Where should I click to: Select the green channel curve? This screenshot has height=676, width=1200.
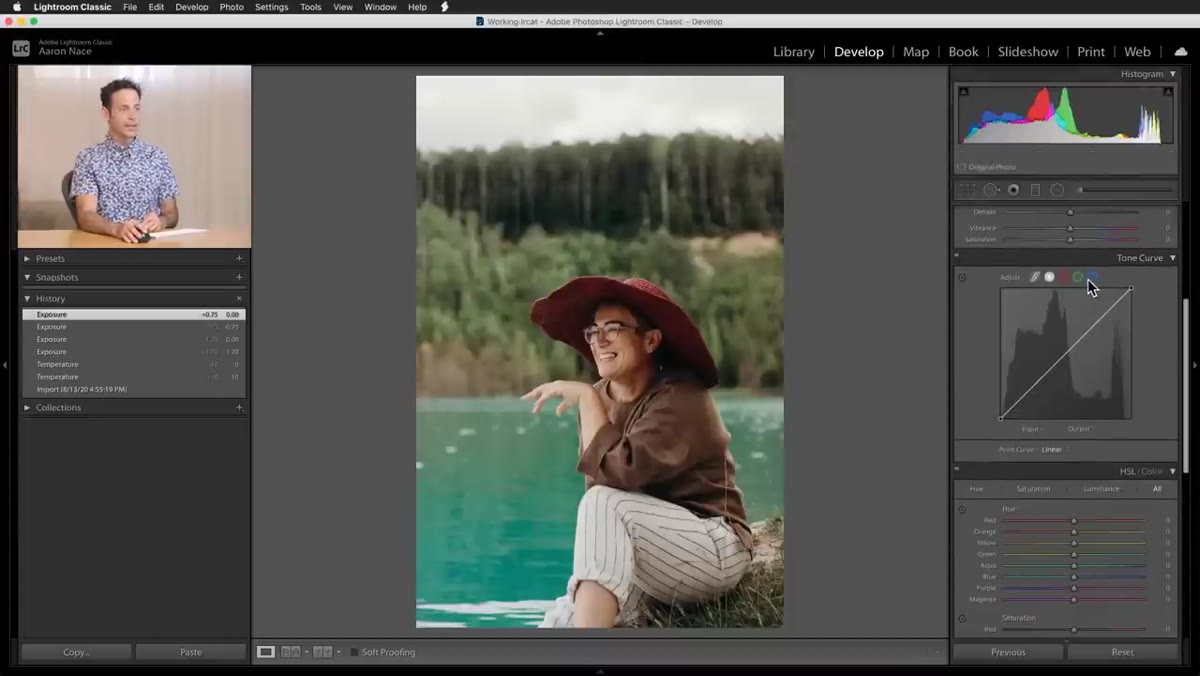1078,277
